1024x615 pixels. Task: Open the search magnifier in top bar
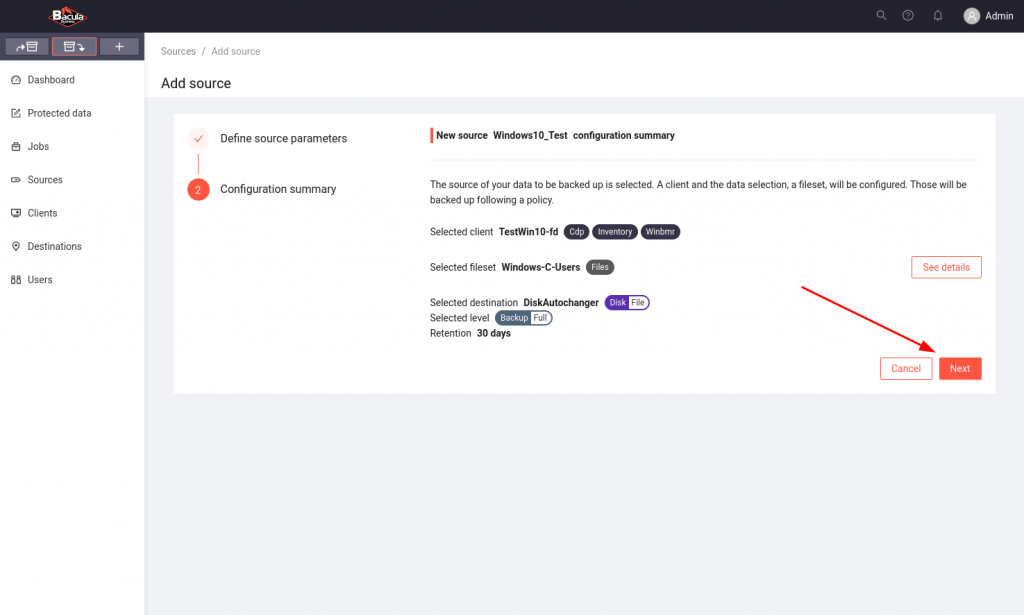pyautogui.click(x=881, y=16)
